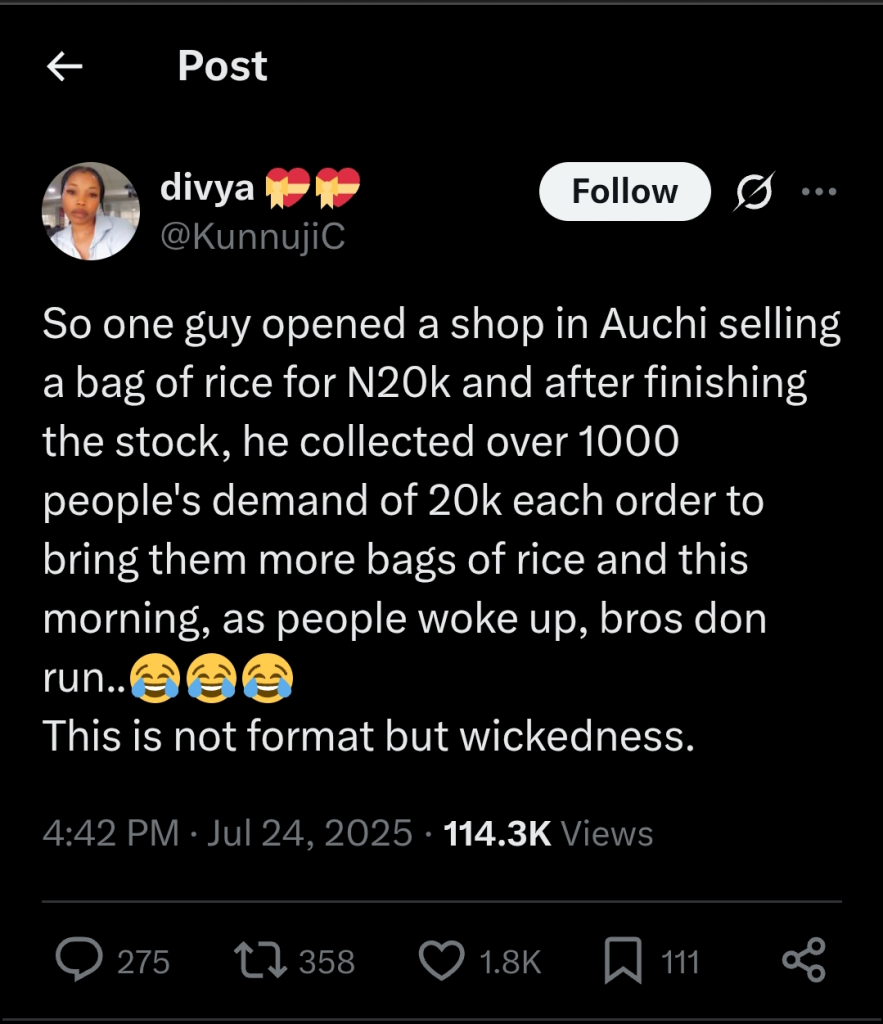Click the 358 reposts count
Screen dimensions: 883x1024
coord(327,962)
